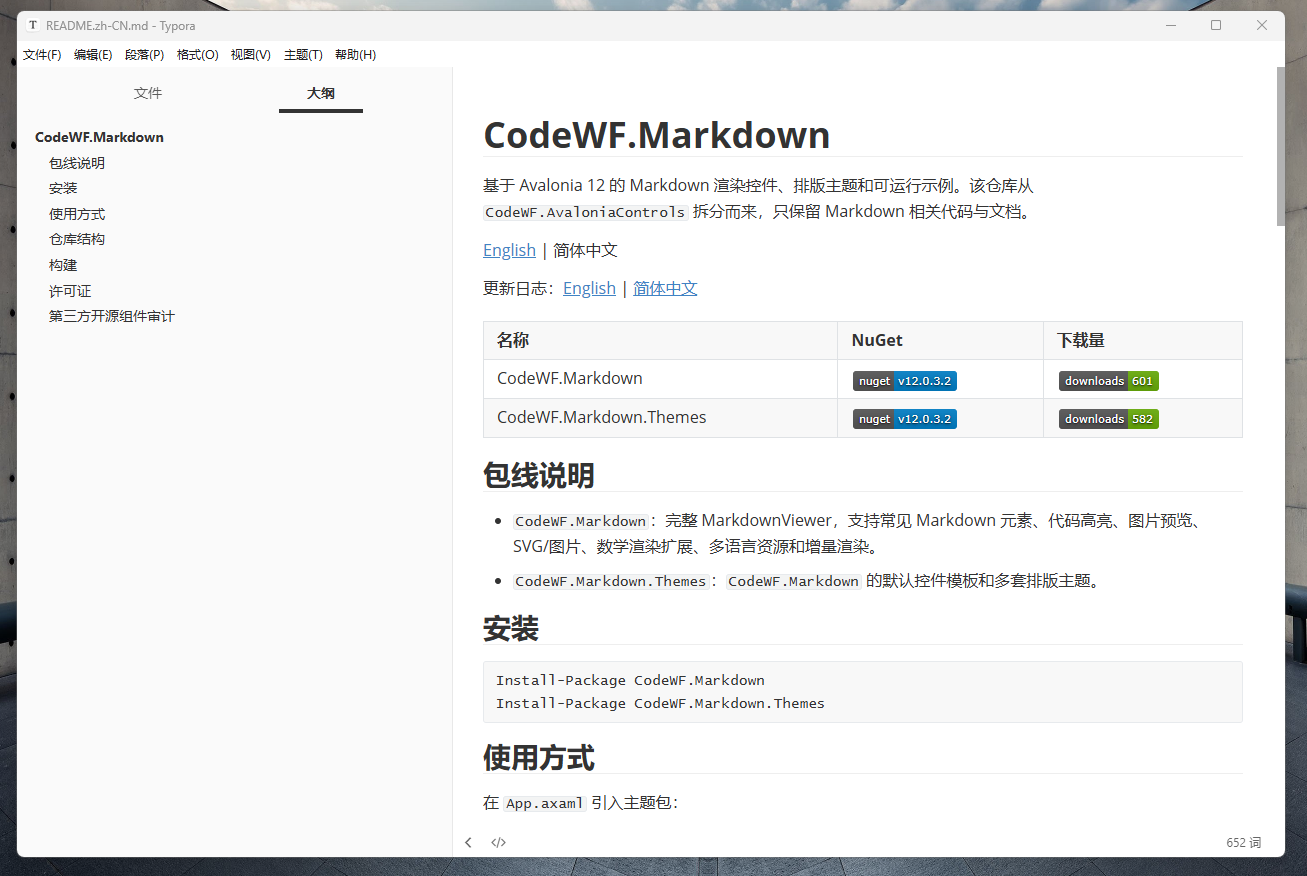Image resolution: width=1307 pixels, height=876 pixels.
Task: Open the English link above 更新日志
Action: [x=509, y=250]
